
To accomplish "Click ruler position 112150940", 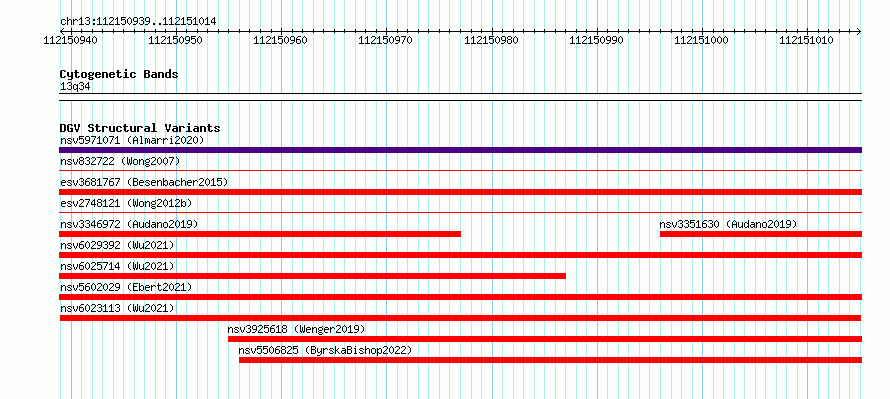I will pos(70,40).
